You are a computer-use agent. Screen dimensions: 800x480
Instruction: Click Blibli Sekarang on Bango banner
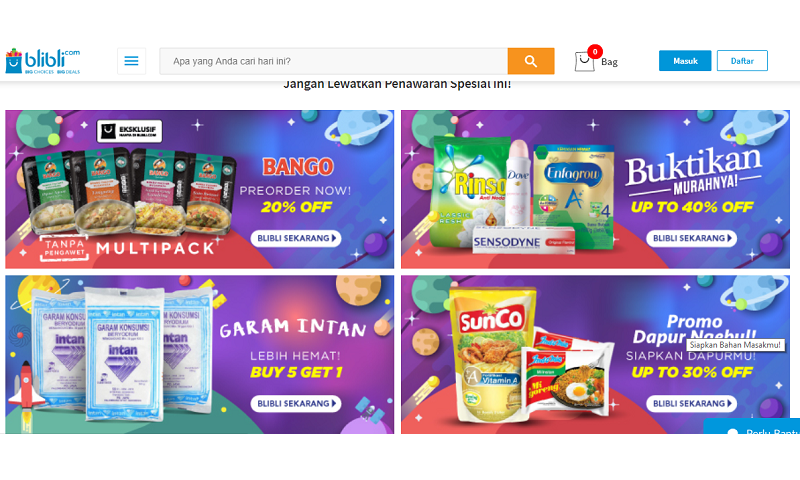point(296,238)
